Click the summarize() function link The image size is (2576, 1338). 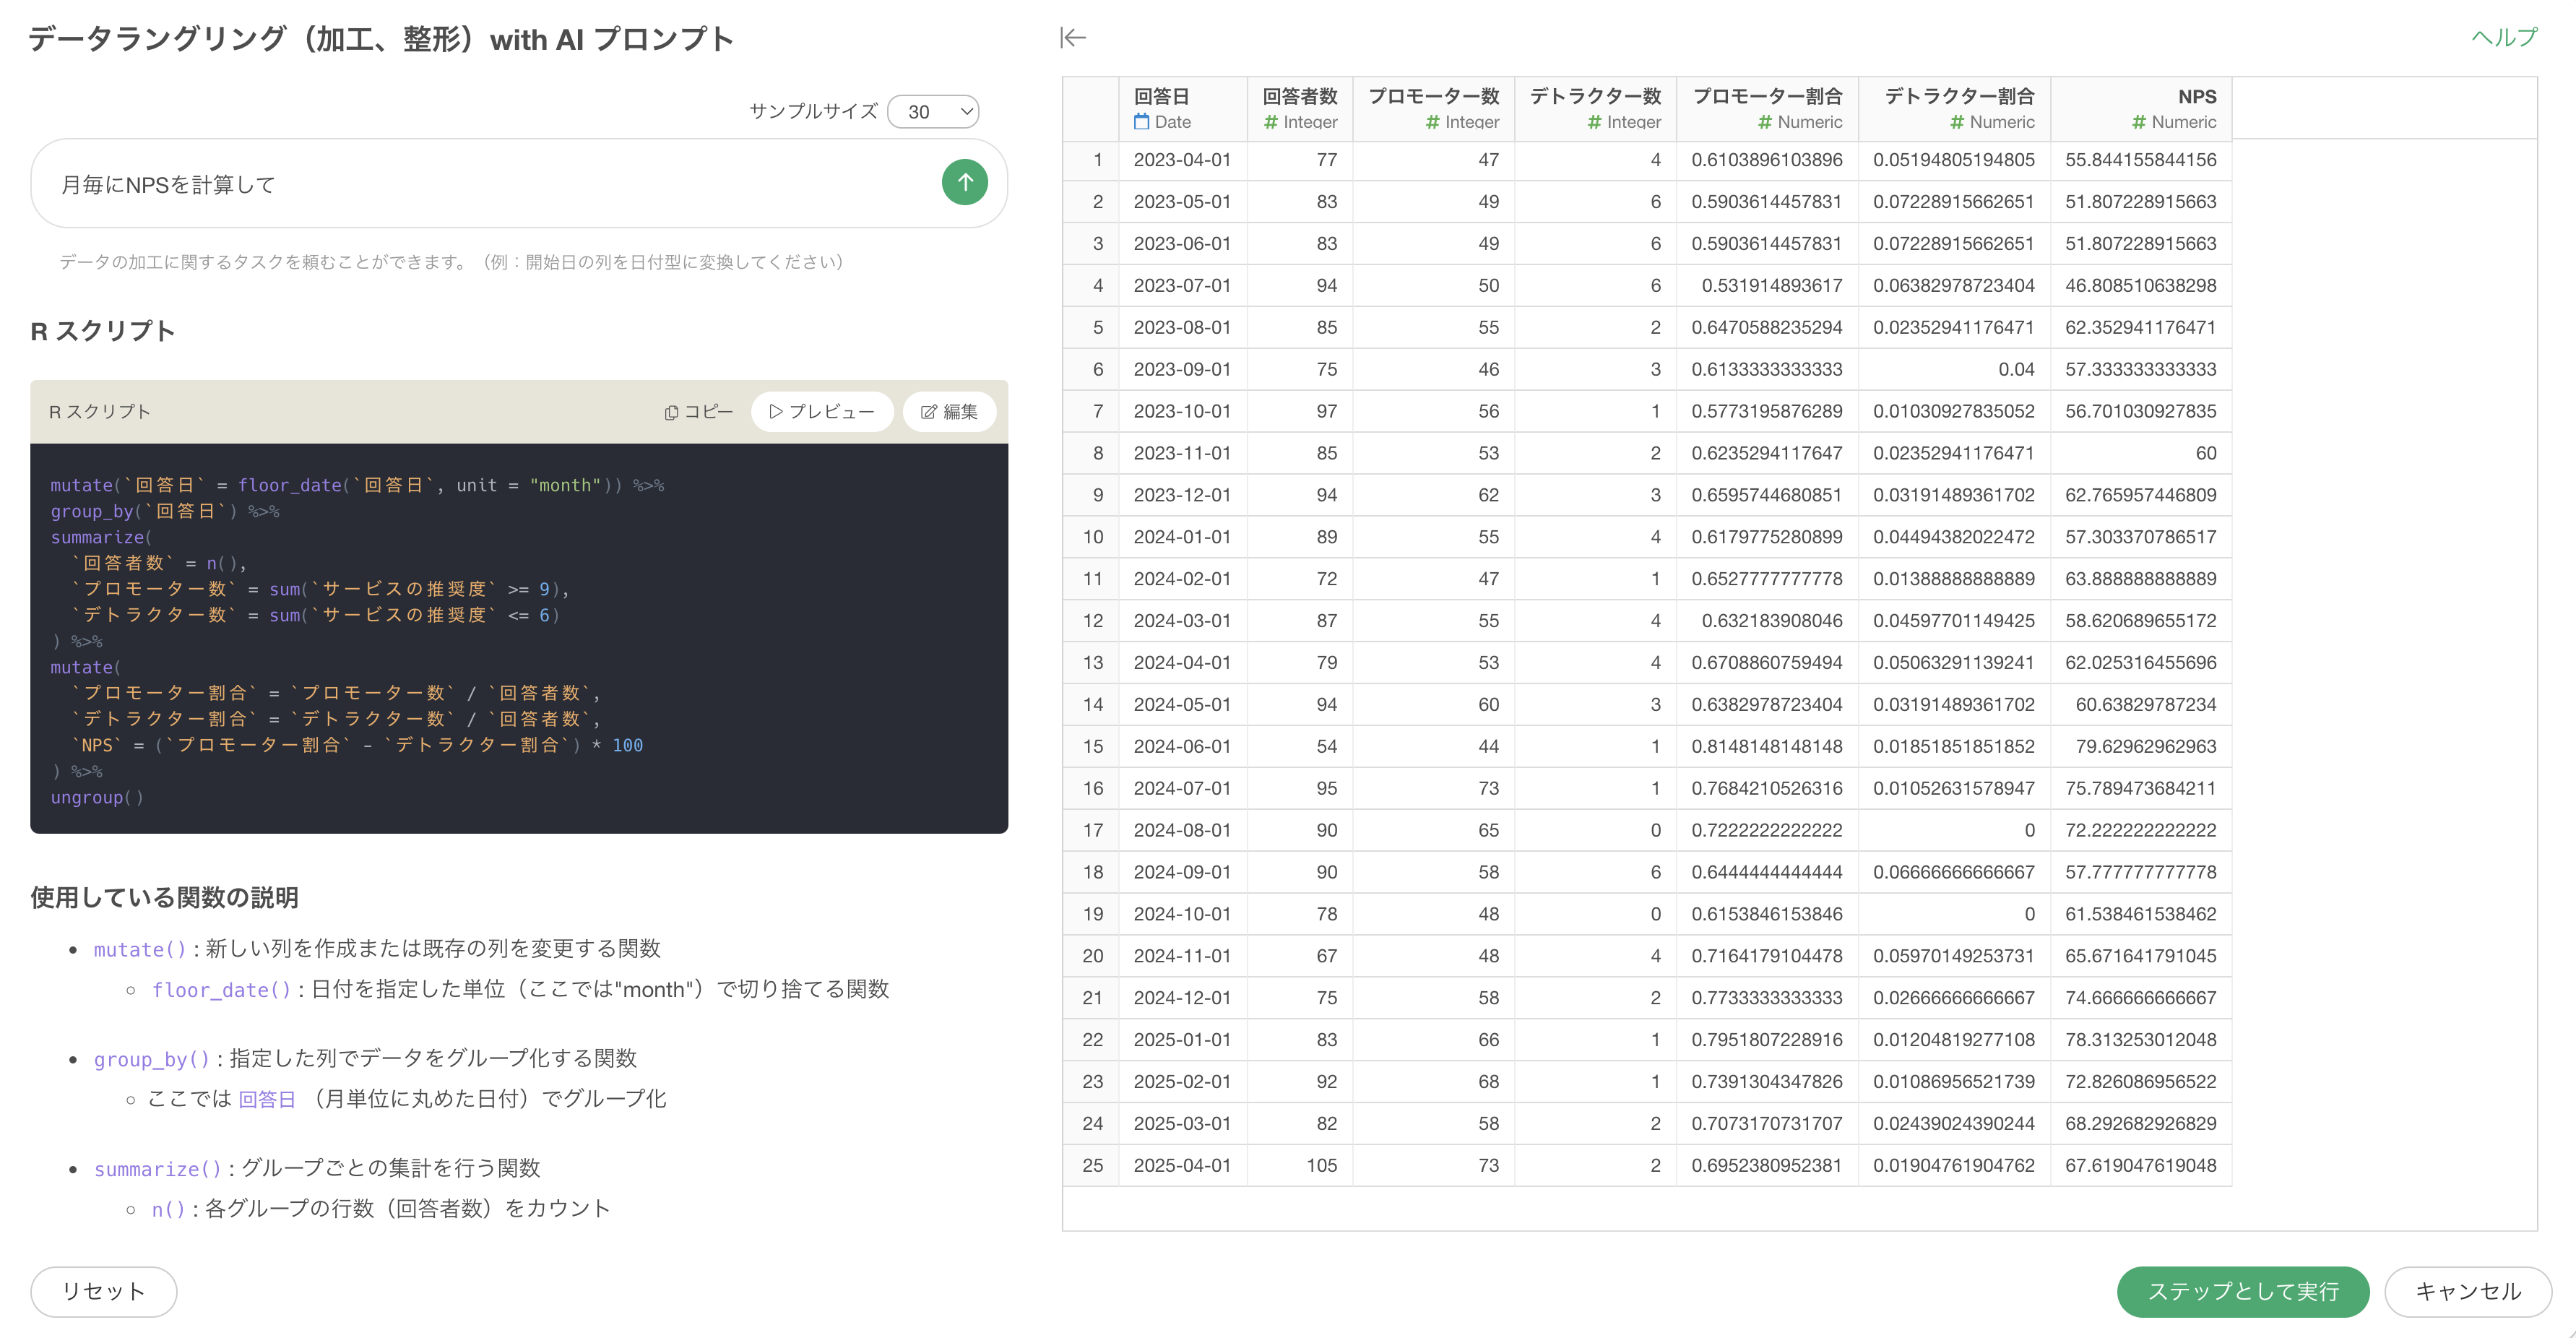click(157, 1168)
